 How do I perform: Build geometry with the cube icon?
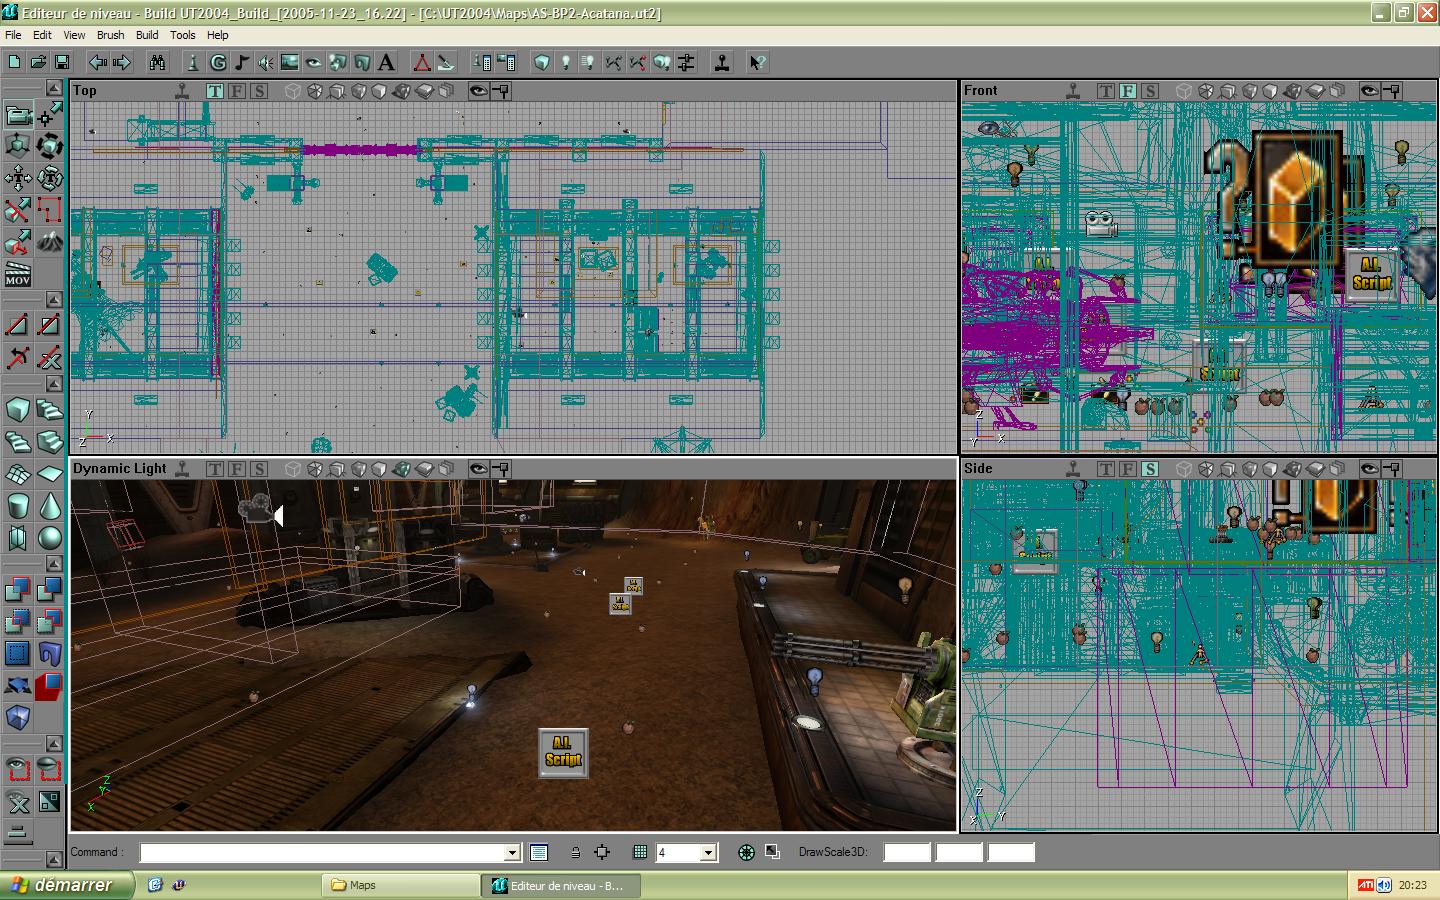[x=542, y=62]
